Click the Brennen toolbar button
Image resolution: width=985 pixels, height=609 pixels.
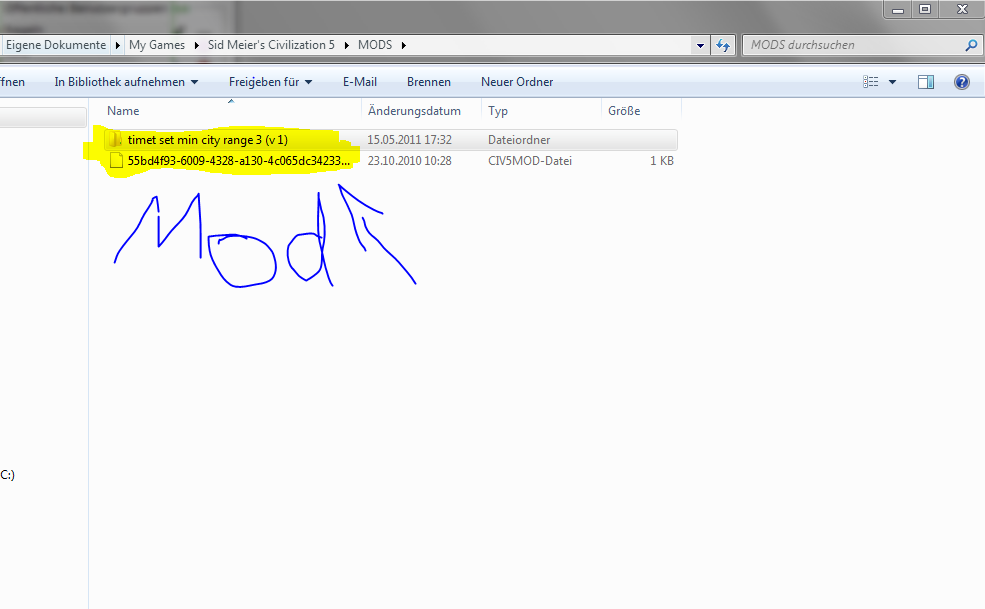pos(428,82)
